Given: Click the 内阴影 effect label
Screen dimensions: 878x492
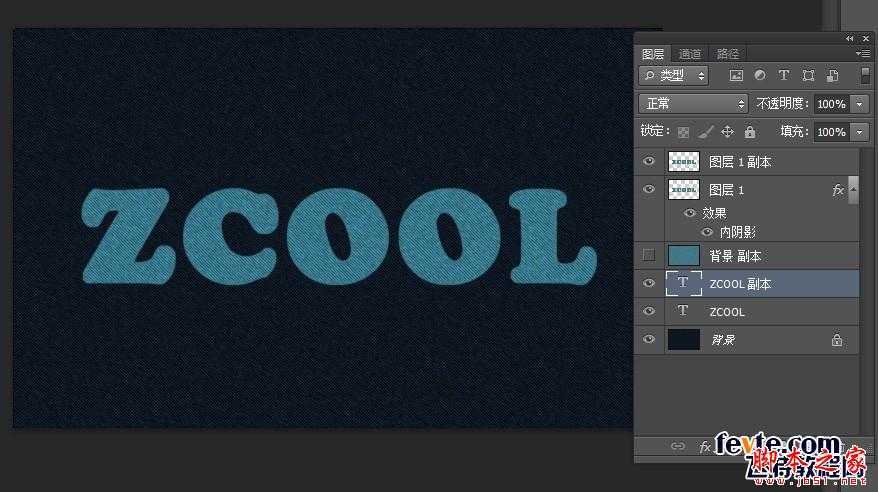Looking at the screenshot, I should click(x=737, y=232).
